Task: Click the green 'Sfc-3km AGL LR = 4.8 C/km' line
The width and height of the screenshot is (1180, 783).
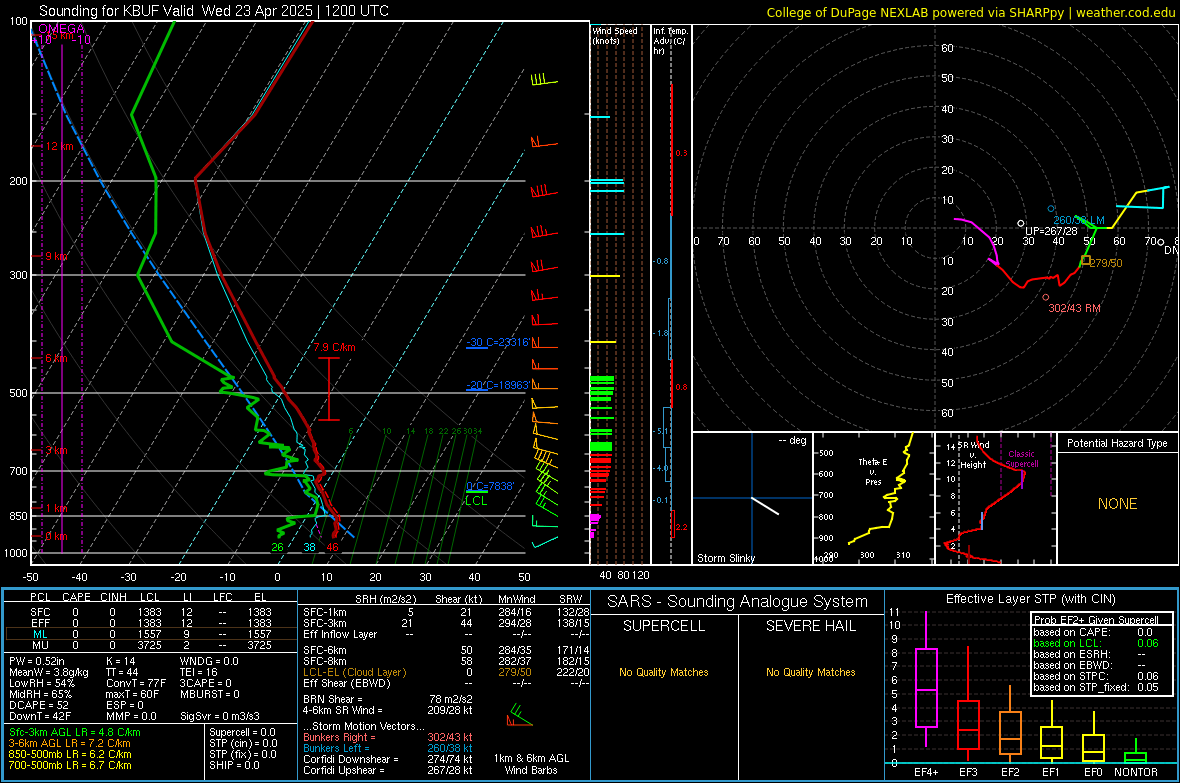Action: [x=75, y=732]
